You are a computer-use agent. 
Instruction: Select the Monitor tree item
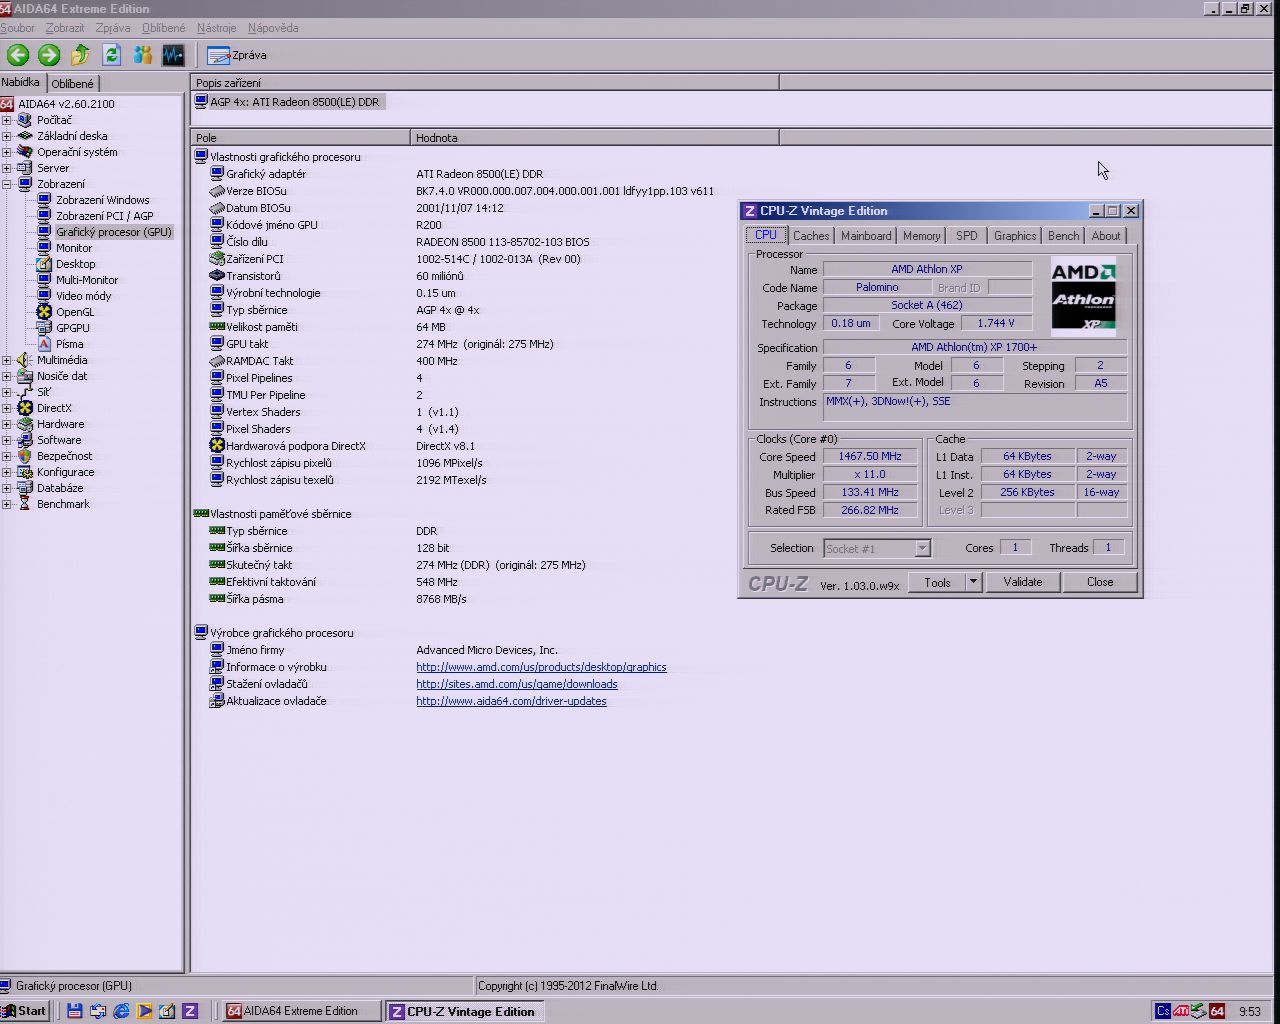[74, 248]
